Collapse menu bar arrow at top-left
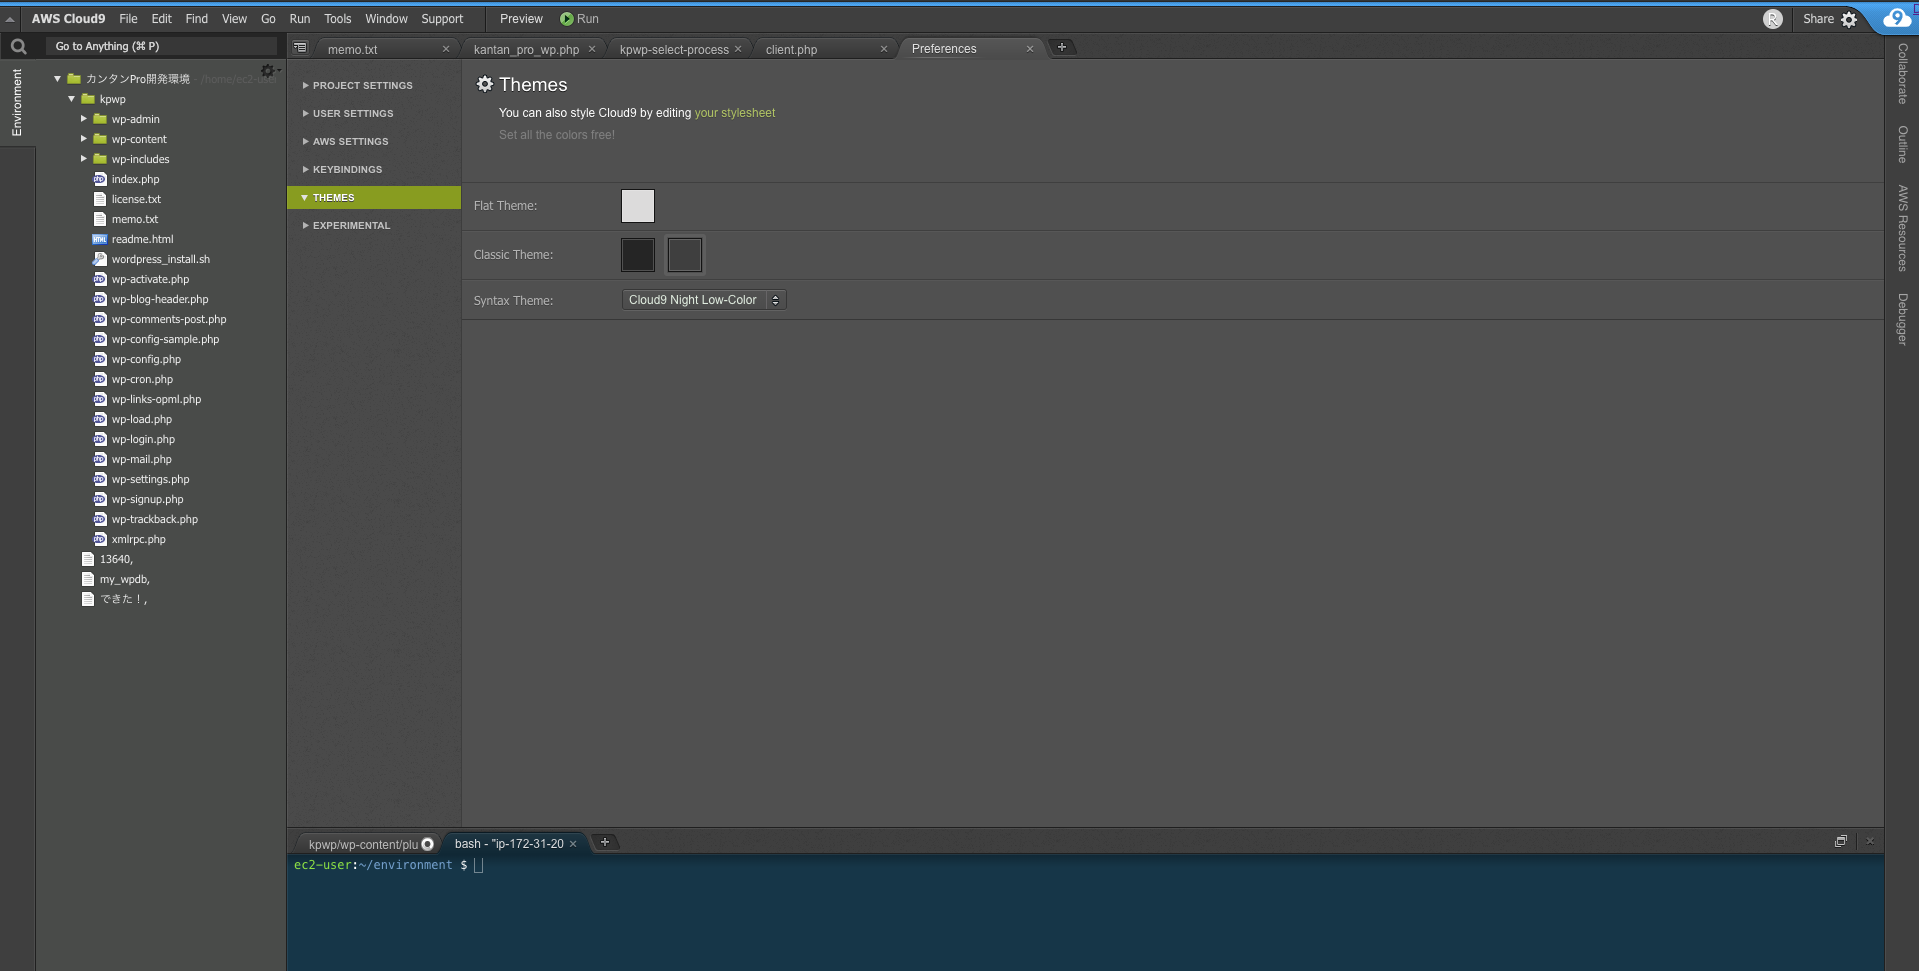 click(x=10, y=19)
